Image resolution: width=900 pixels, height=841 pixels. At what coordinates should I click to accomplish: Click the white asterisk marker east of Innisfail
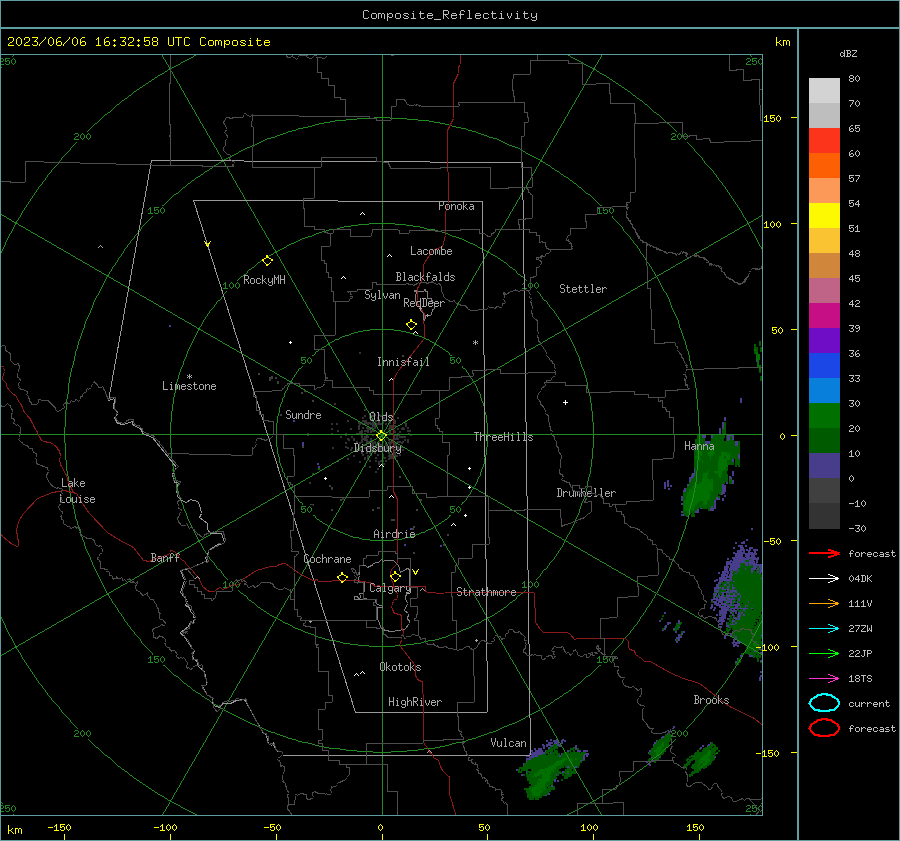[x=475, y=343]
